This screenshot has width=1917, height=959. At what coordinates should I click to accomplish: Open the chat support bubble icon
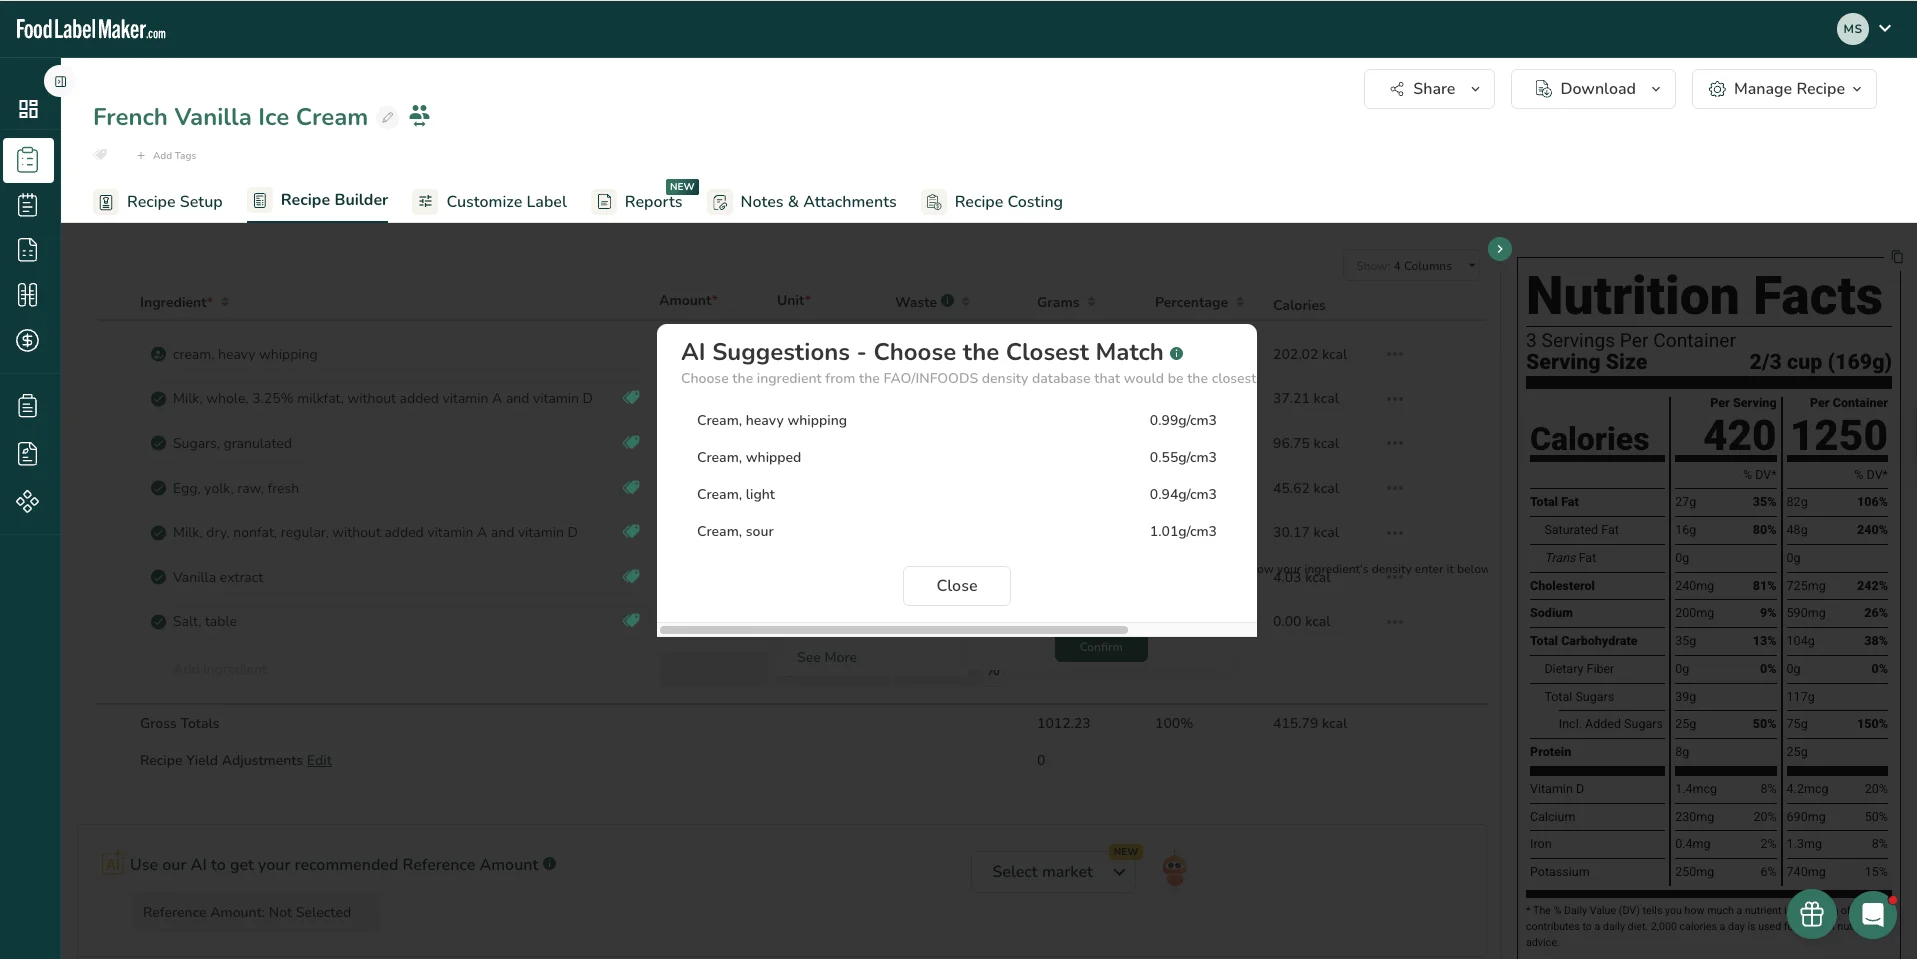click(1873, 914)
